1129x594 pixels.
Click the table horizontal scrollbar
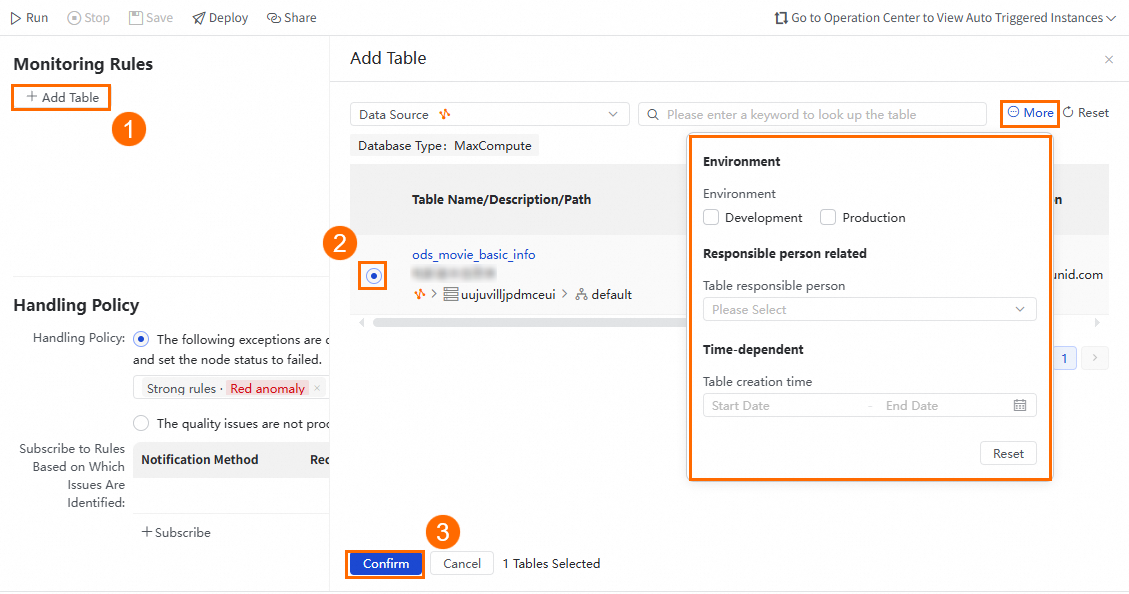(x=529, y=323)
